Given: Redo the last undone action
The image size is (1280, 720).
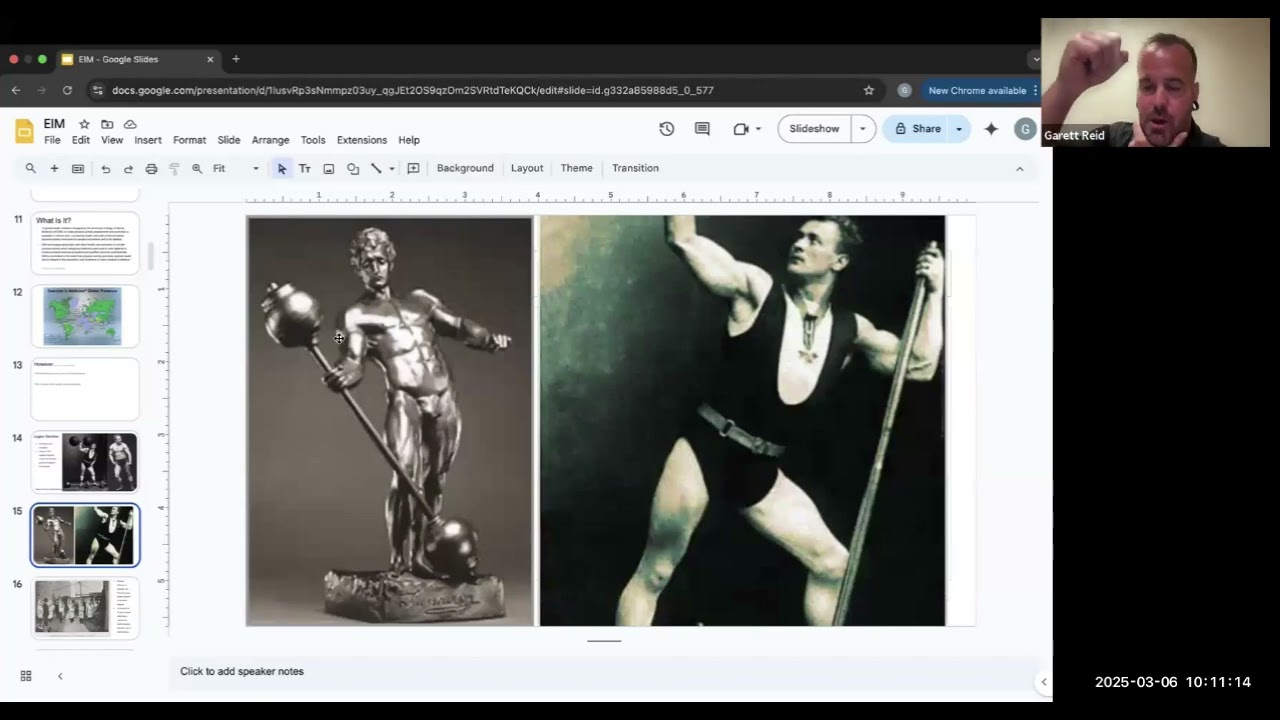Looking at the screenshot, I should pyautogui.click(x=128, y=169).
